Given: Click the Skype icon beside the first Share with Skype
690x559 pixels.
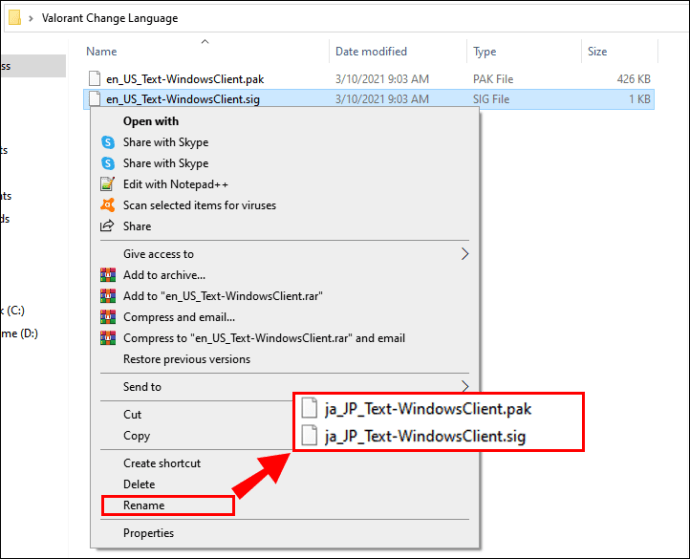Looking at the screenshot, I should pos(108,142).
